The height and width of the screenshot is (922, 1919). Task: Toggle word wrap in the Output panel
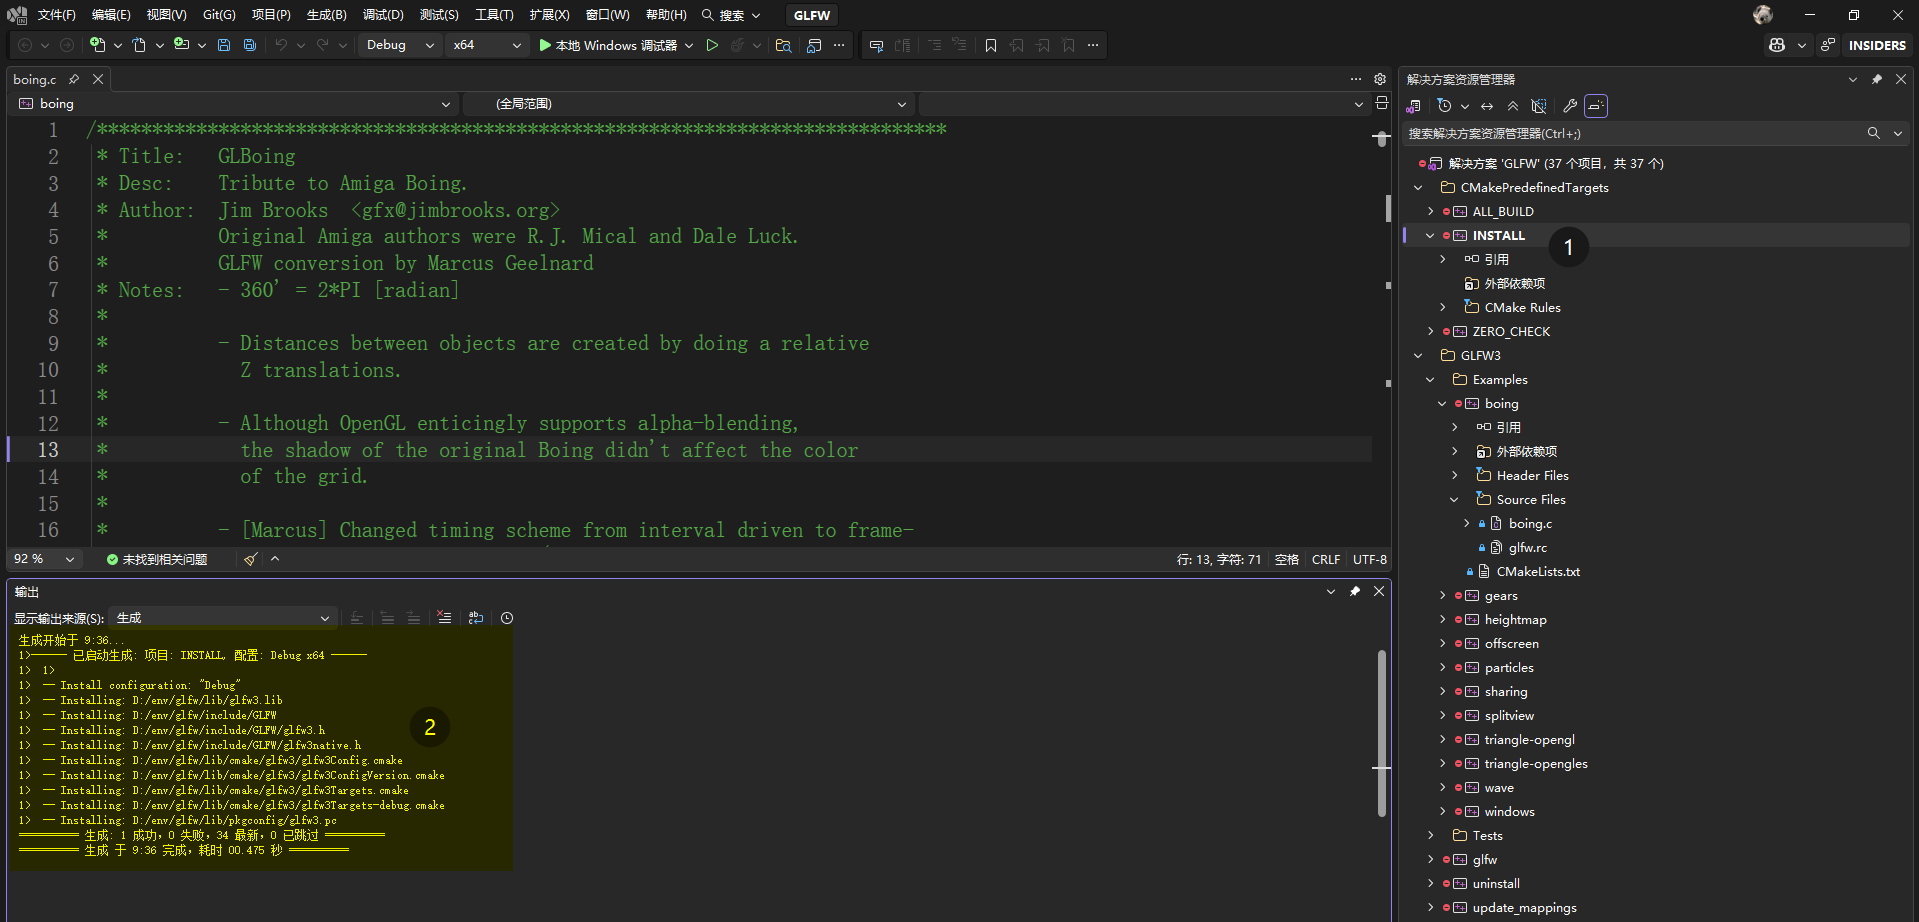click(x=476, y=618)
